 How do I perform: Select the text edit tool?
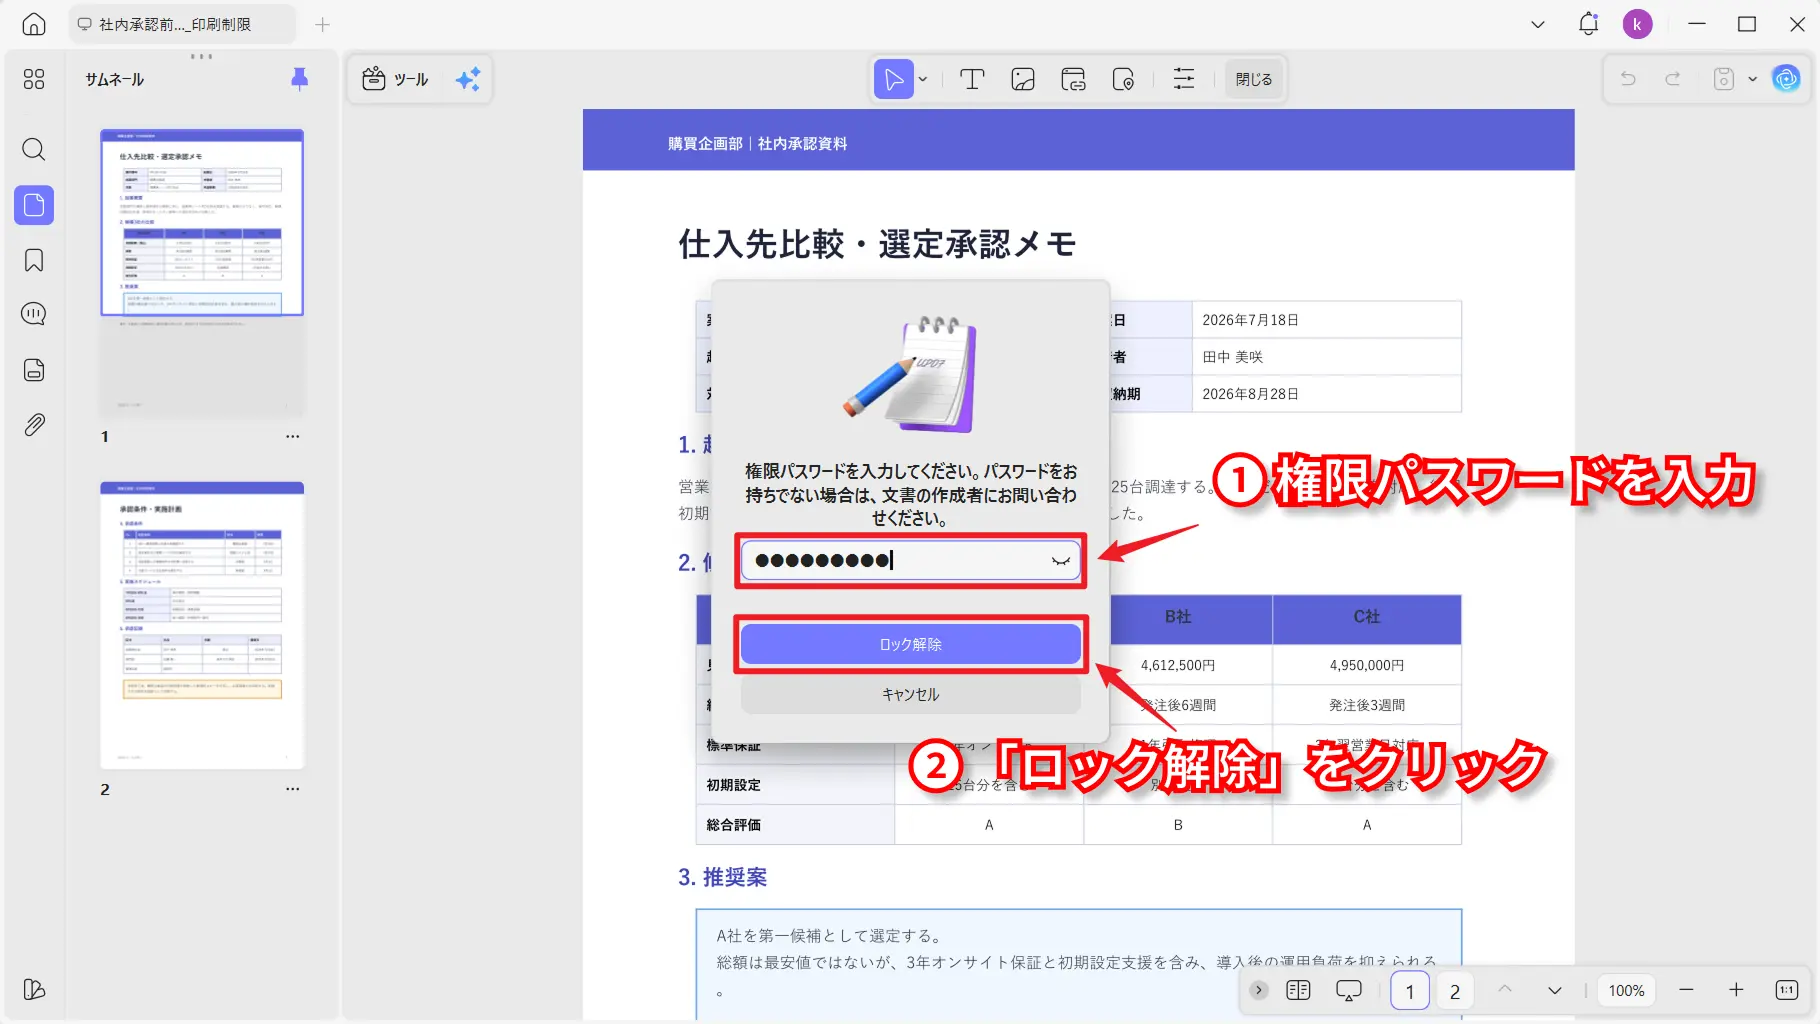[972, 79]
